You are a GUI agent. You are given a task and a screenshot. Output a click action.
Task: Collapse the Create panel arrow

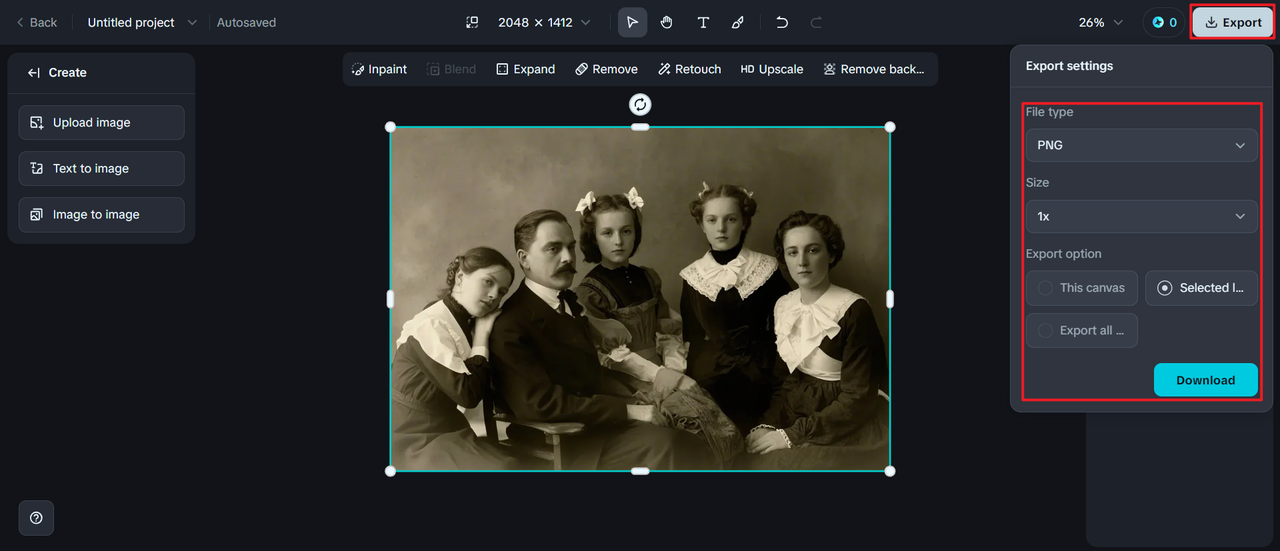[34, 73]
